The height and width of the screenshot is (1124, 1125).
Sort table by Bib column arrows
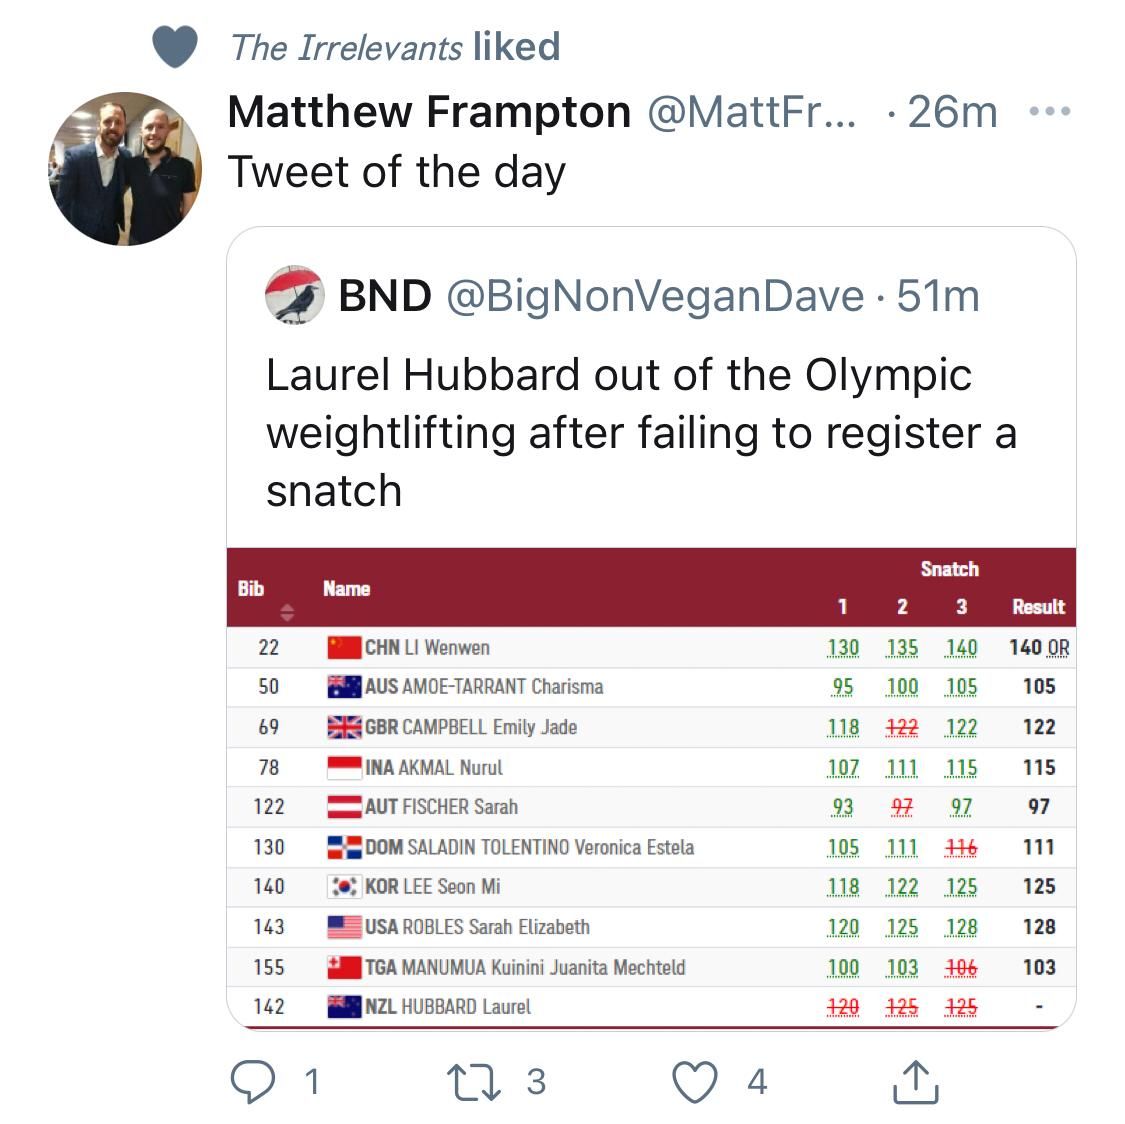pos(287,611)
